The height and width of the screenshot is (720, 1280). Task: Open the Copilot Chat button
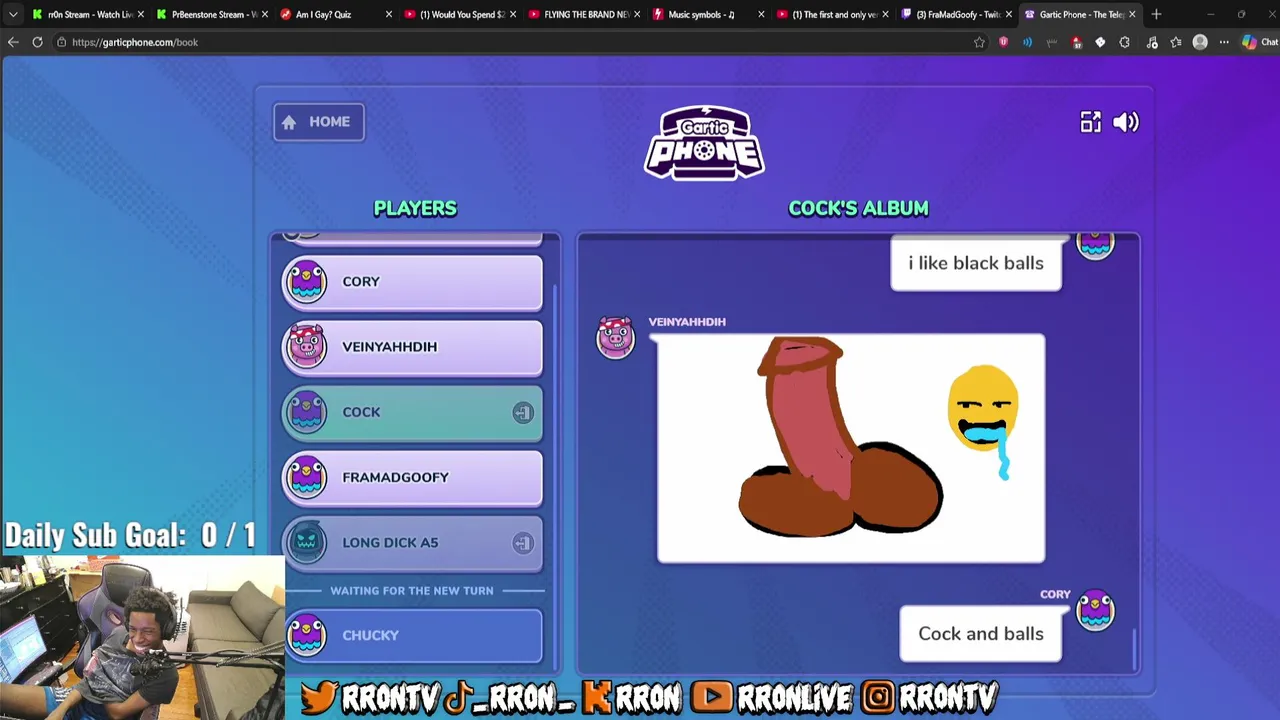point(1260,42)
